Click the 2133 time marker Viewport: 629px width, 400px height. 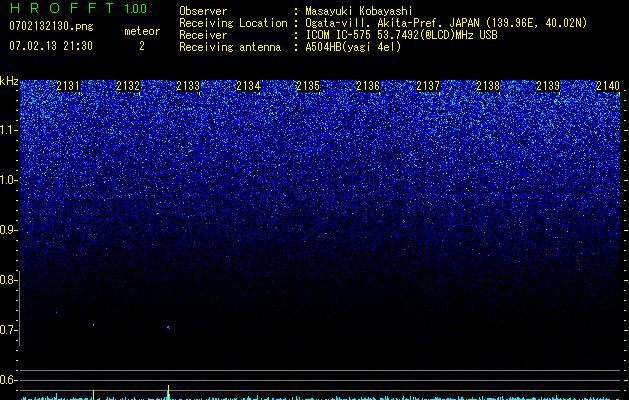pyautogui.click(x=188, y=86)
